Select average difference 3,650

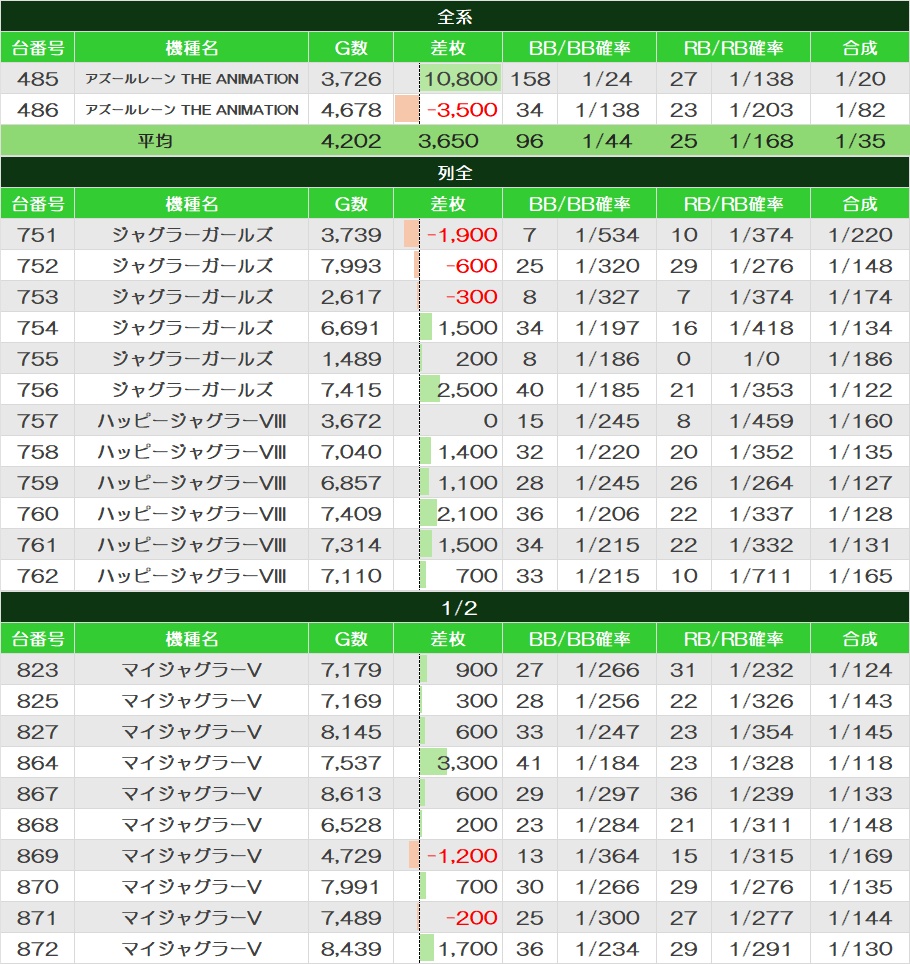click(x=448, y=141)
